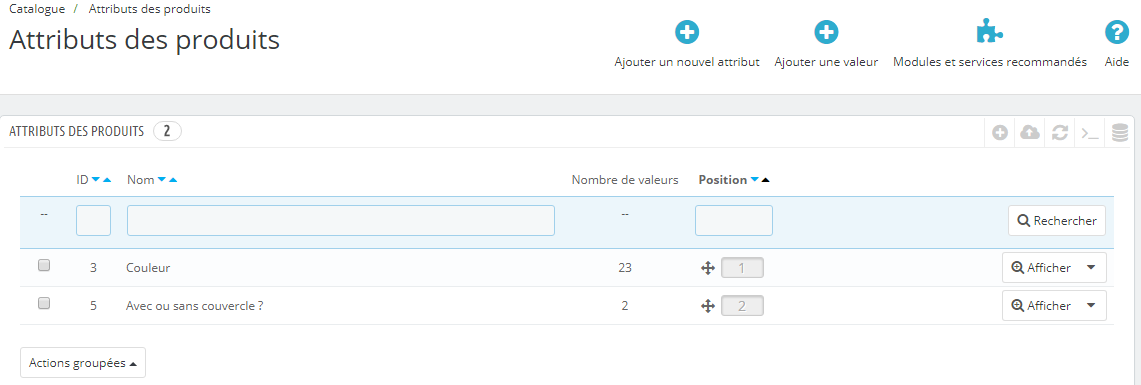Click the Rechercher button
The image size is (1141, 385).
pyautogui.click(x=1057, y=221)
